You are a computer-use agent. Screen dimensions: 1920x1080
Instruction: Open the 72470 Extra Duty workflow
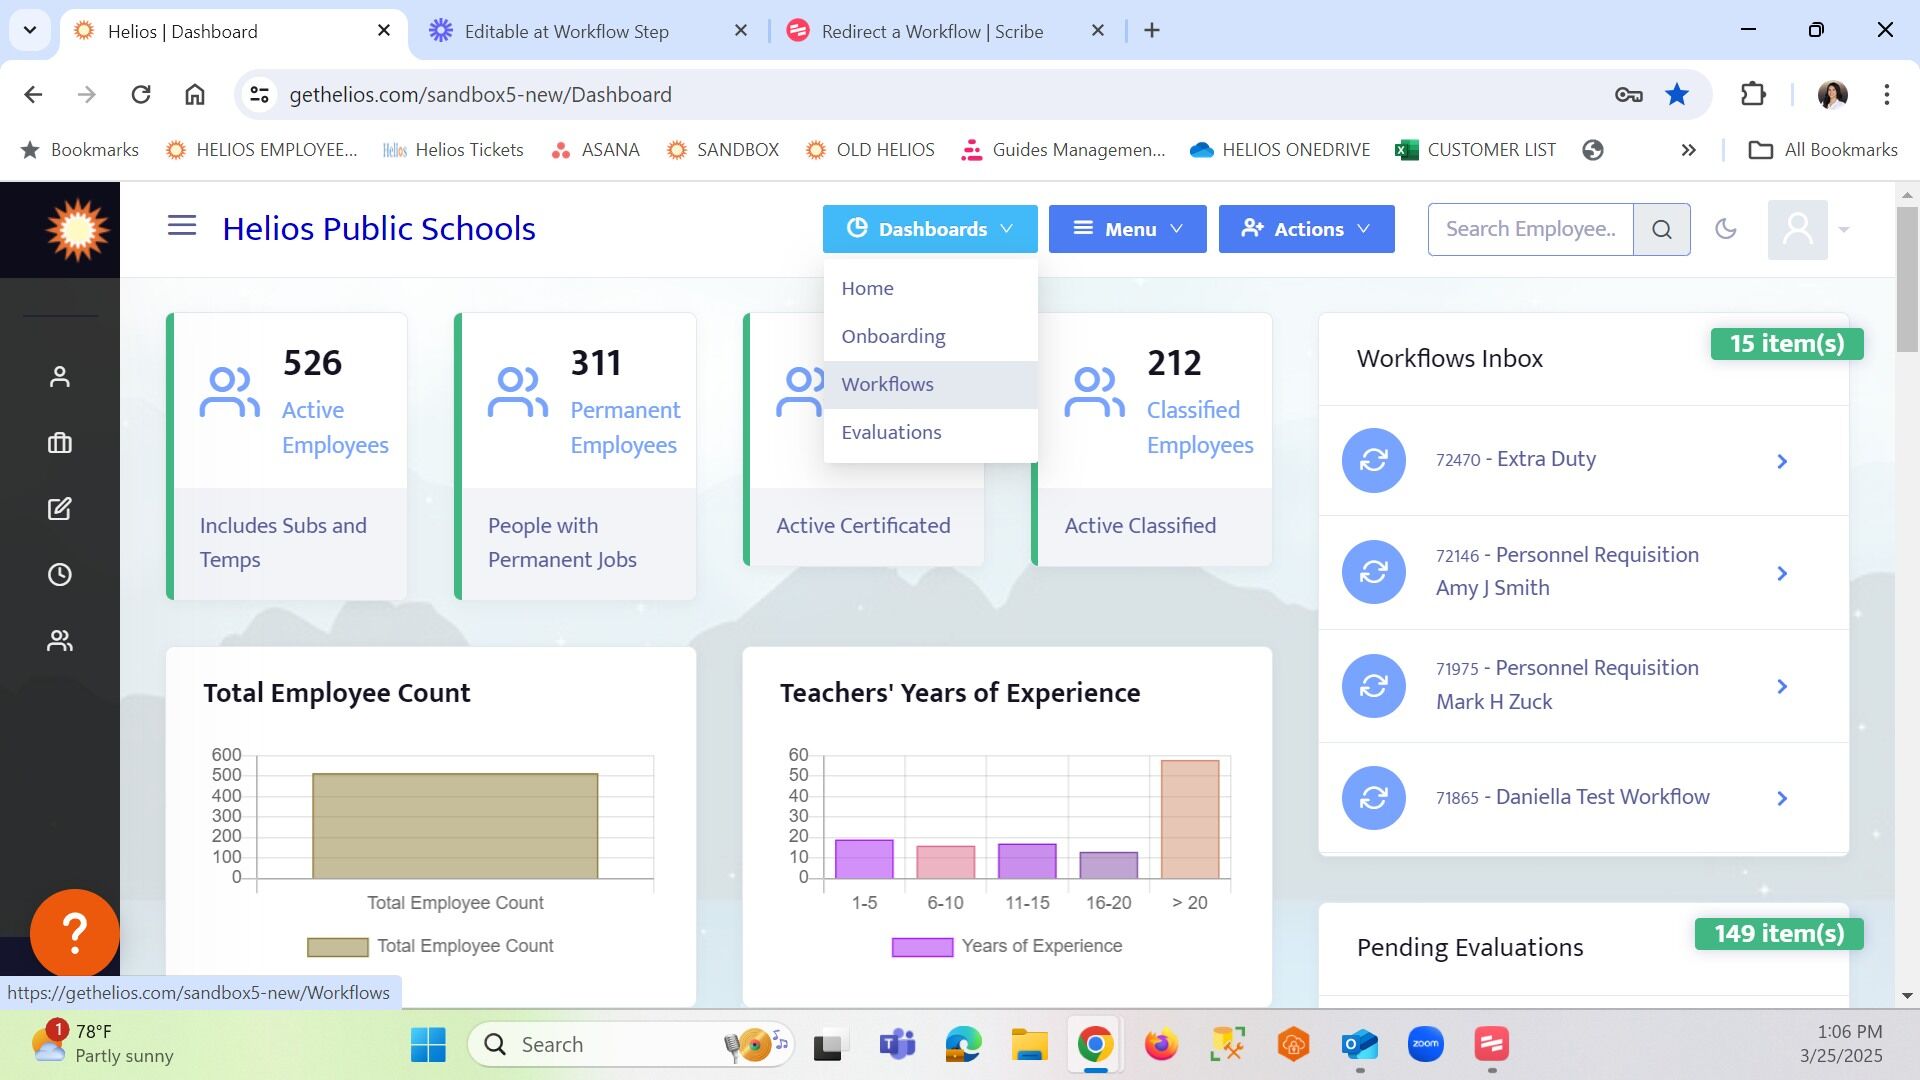click(1584, 460)
